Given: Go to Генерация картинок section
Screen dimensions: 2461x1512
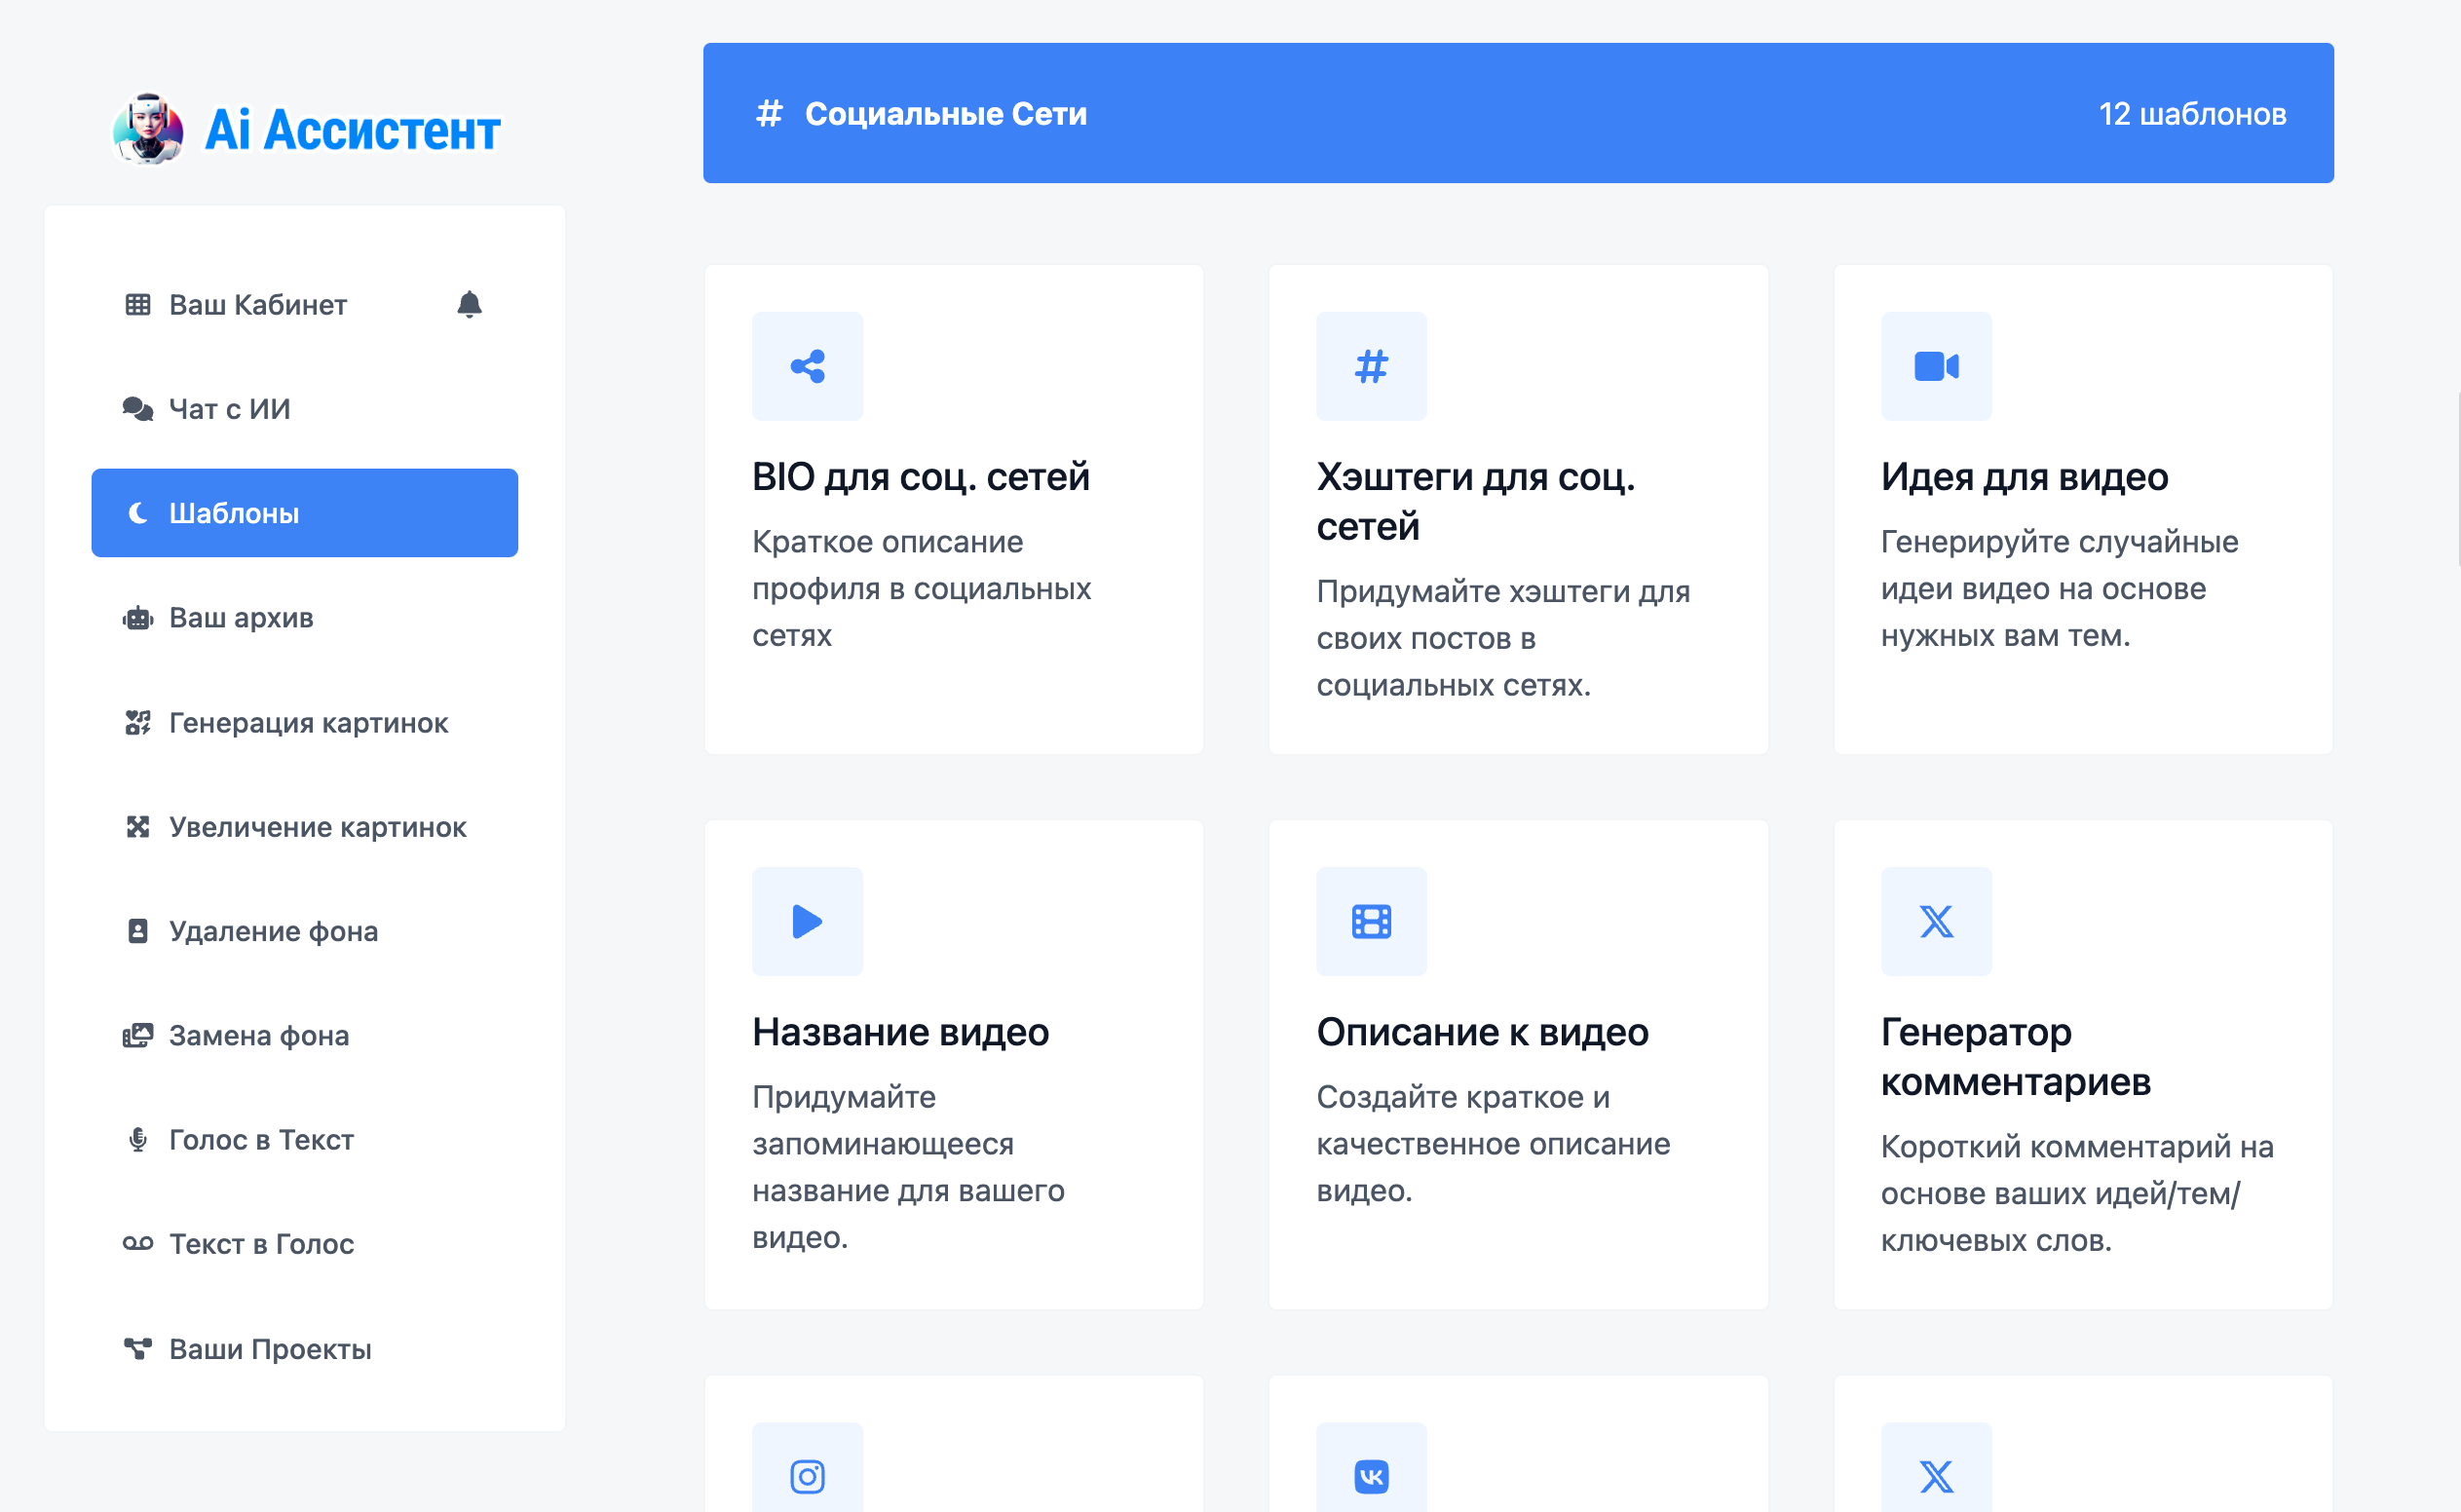Looking at the screenshot, I should [308, 723].
